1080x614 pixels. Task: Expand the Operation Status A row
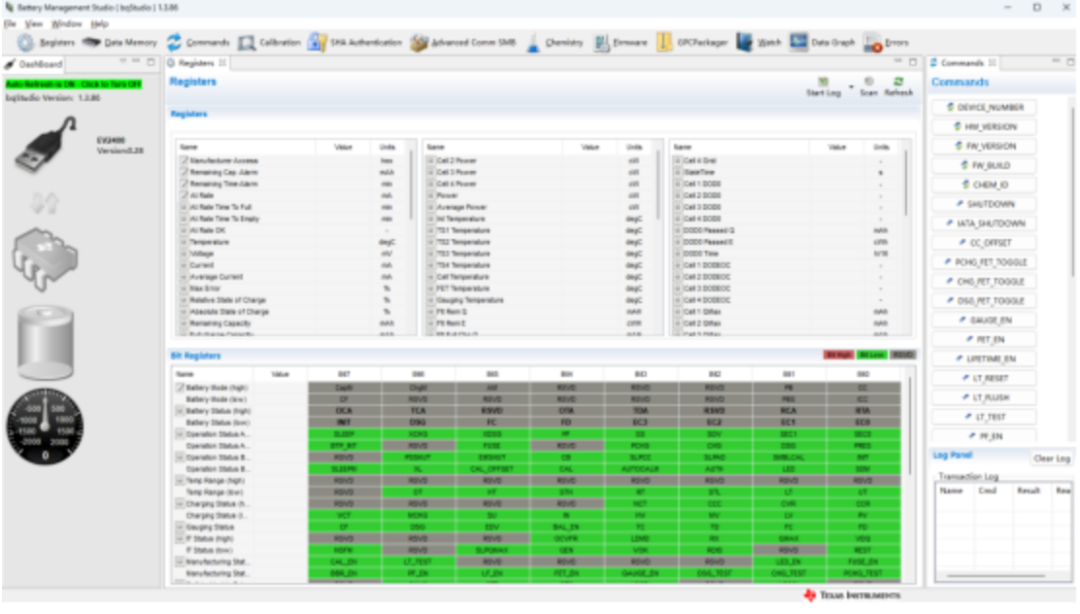pyautogui.click(x=180, y=435)
